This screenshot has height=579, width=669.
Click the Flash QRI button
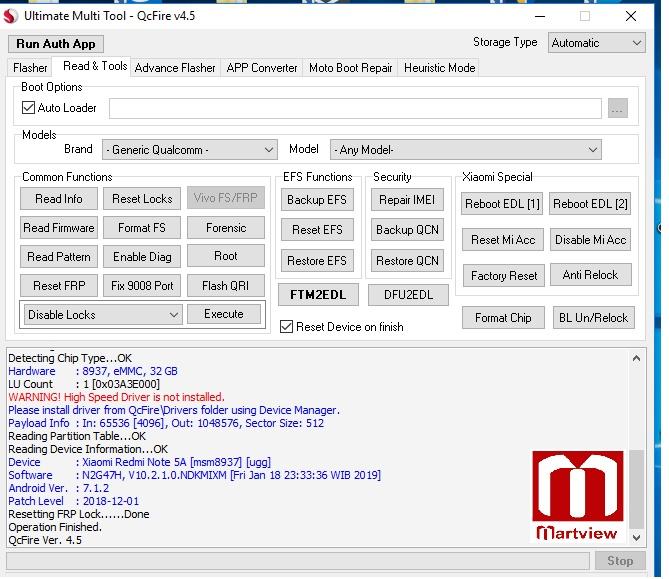pos(226,286)
